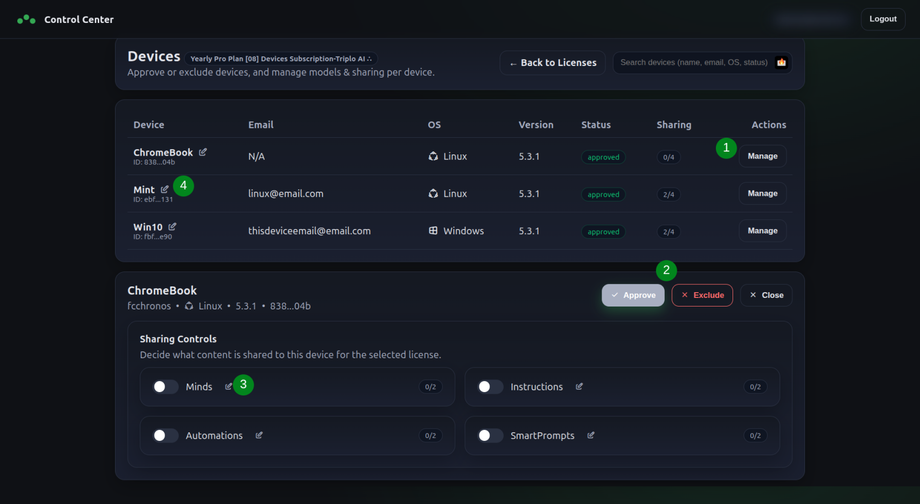Enable the Minds sharing toggle
This screenshot has width=920, height=504.
(165, 387)
